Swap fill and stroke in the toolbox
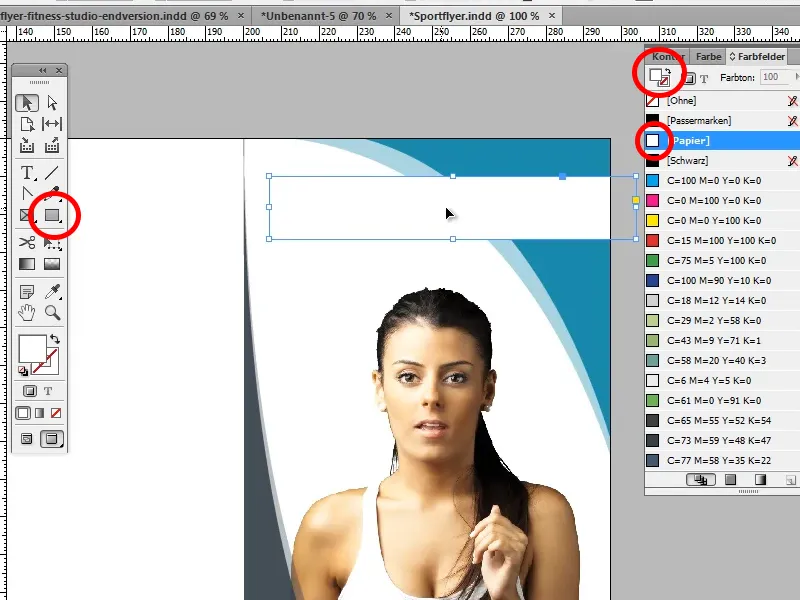 55,339
